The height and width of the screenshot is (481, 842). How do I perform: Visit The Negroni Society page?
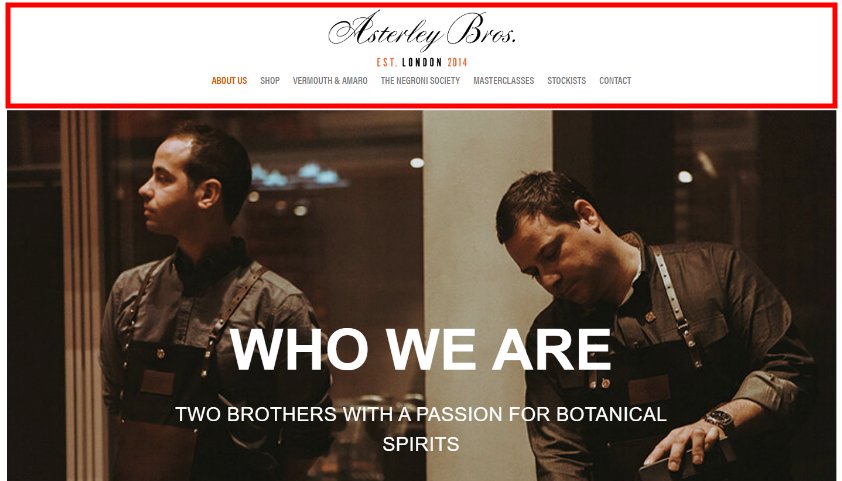420,81
